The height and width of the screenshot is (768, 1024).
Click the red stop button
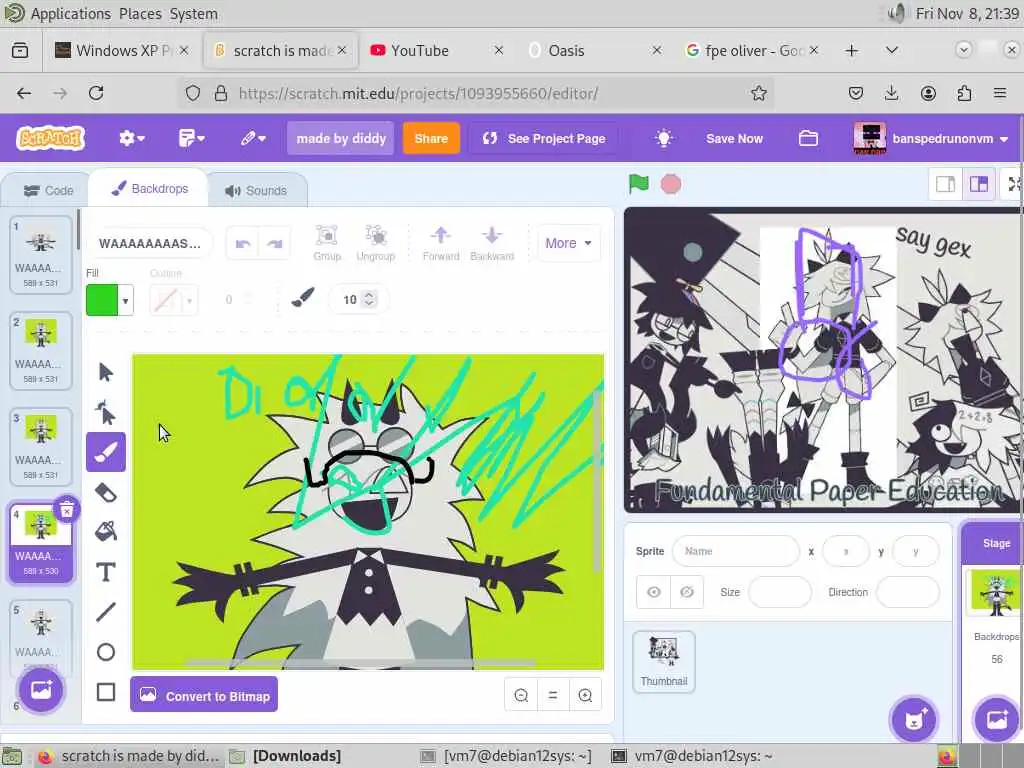tap(671, 184)
